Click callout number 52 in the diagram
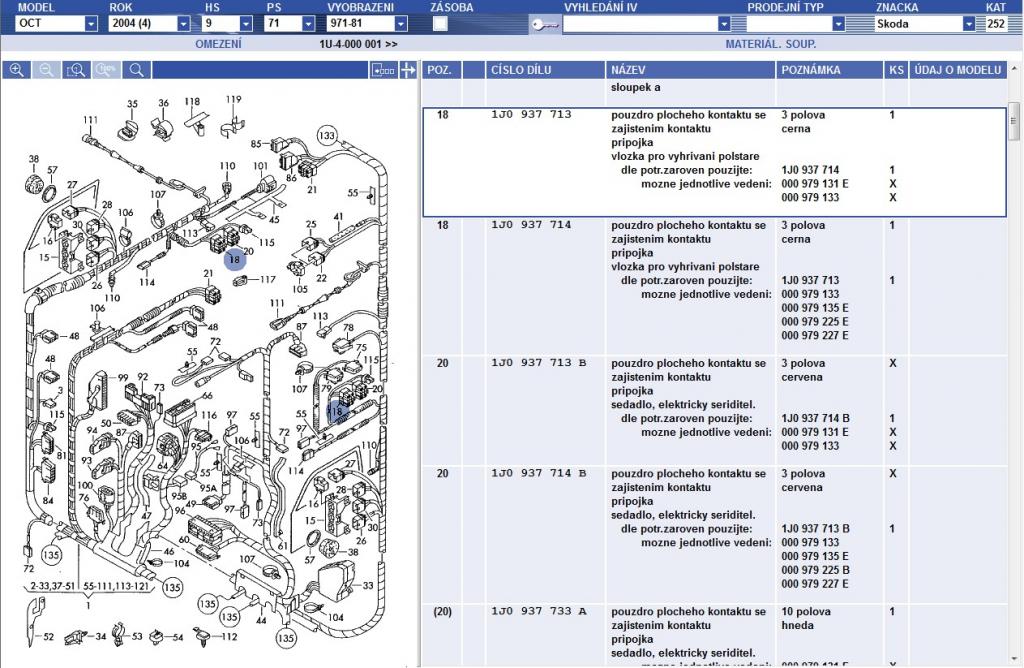Screen dimensions: 1024x668 [48, 636]
